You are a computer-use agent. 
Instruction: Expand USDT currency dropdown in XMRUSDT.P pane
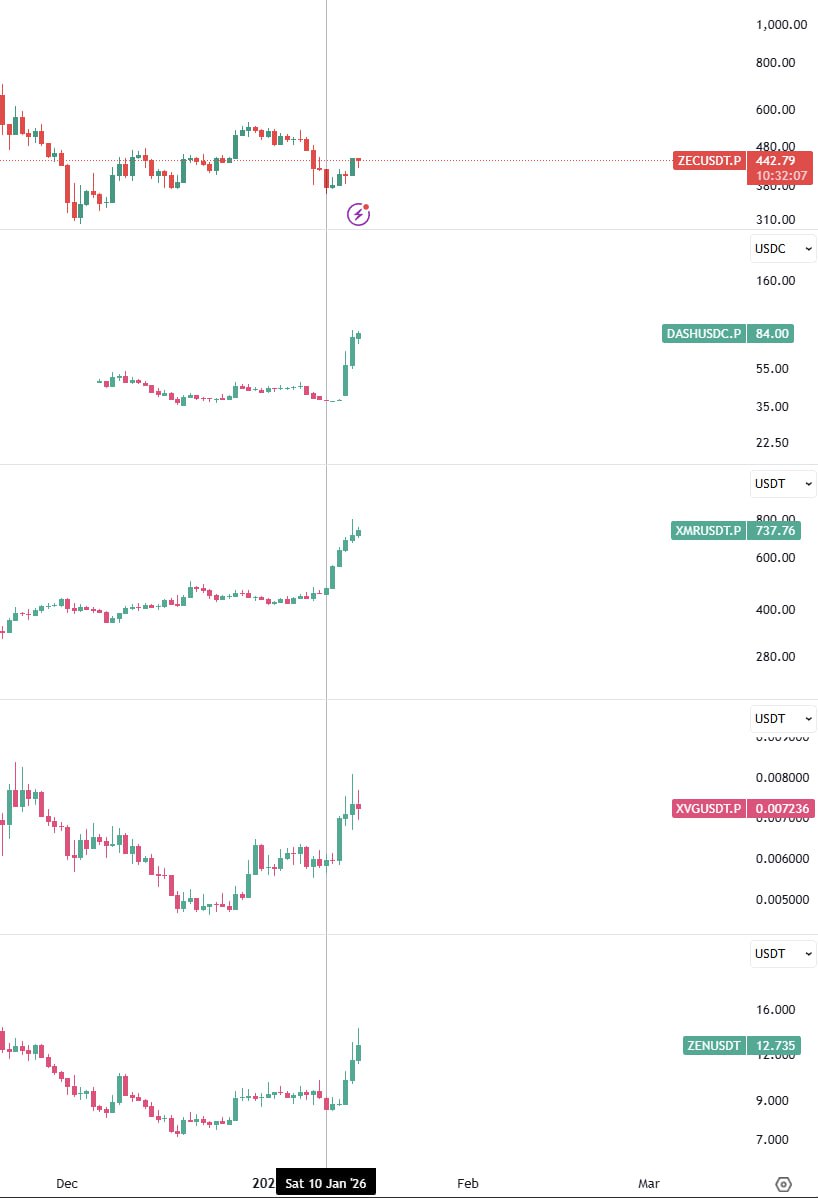click(783, 484)
